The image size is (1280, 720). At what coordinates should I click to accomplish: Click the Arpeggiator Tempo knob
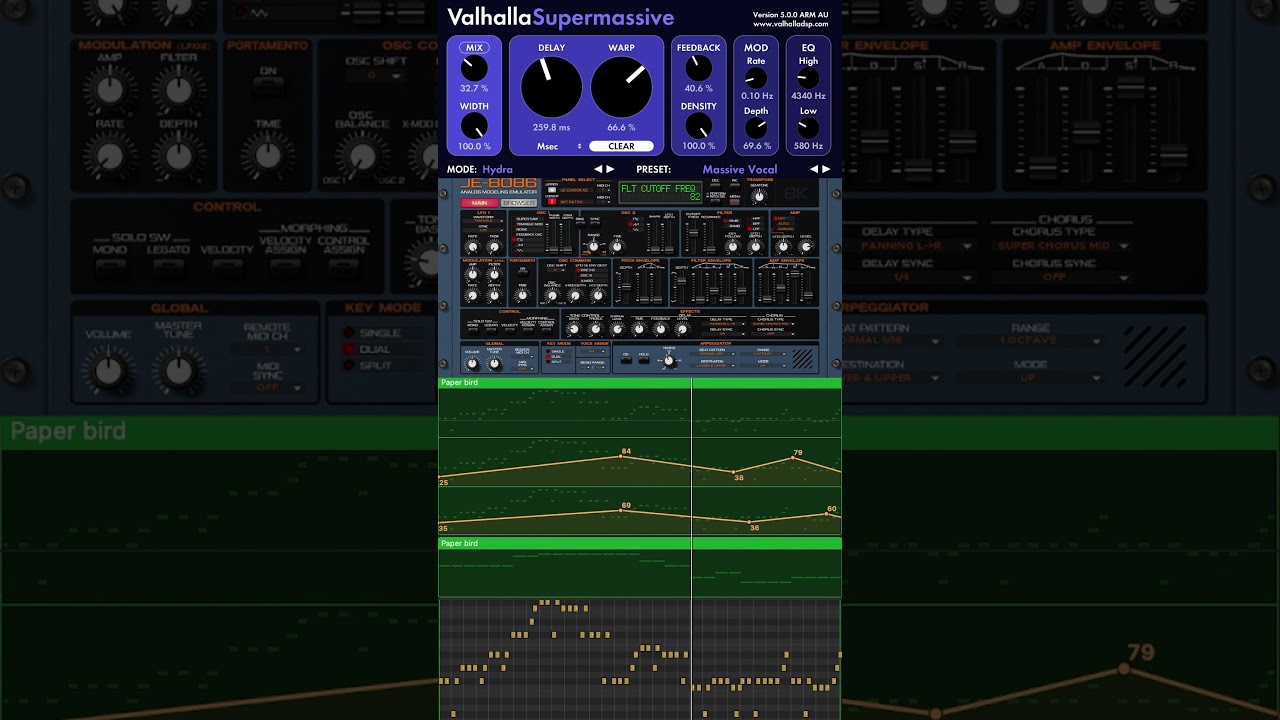(x=669, y=361)
